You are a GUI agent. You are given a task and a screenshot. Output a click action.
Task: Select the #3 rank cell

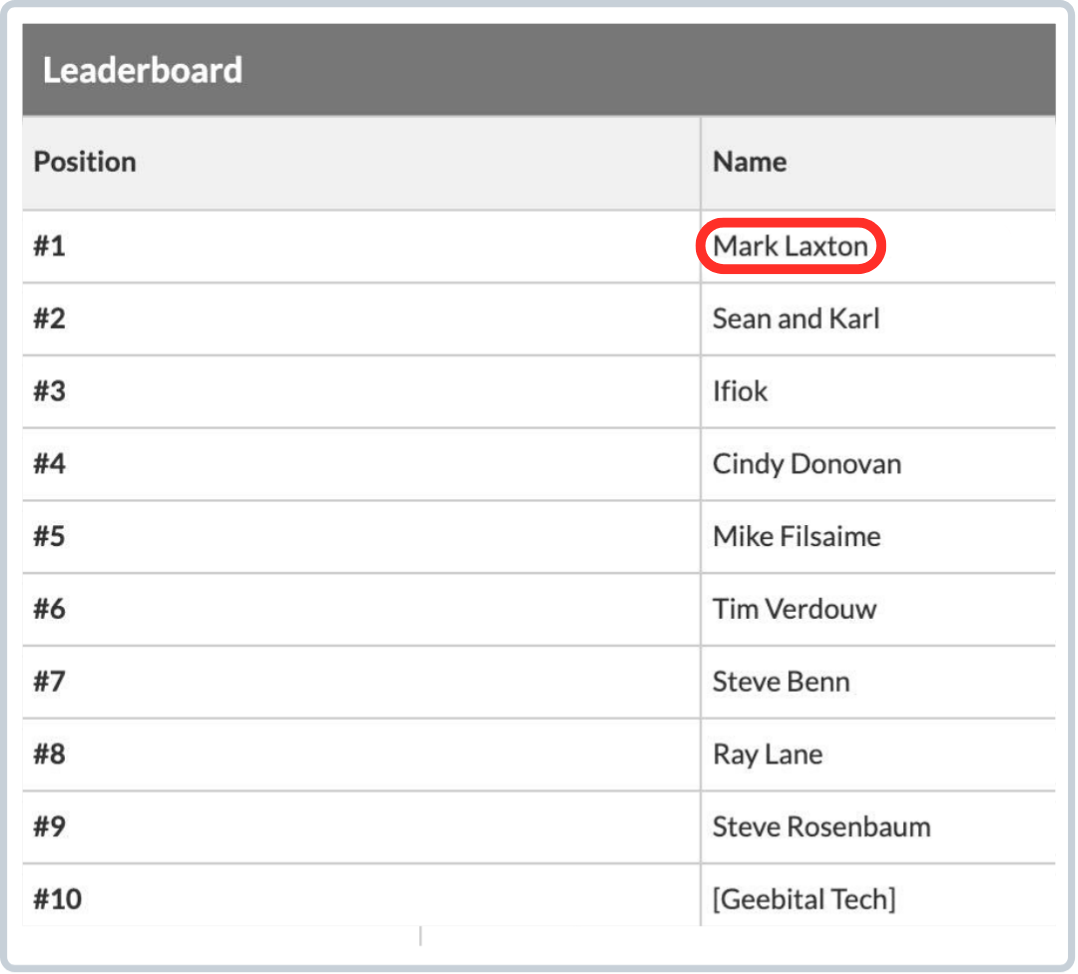click(x=49, y=391)
